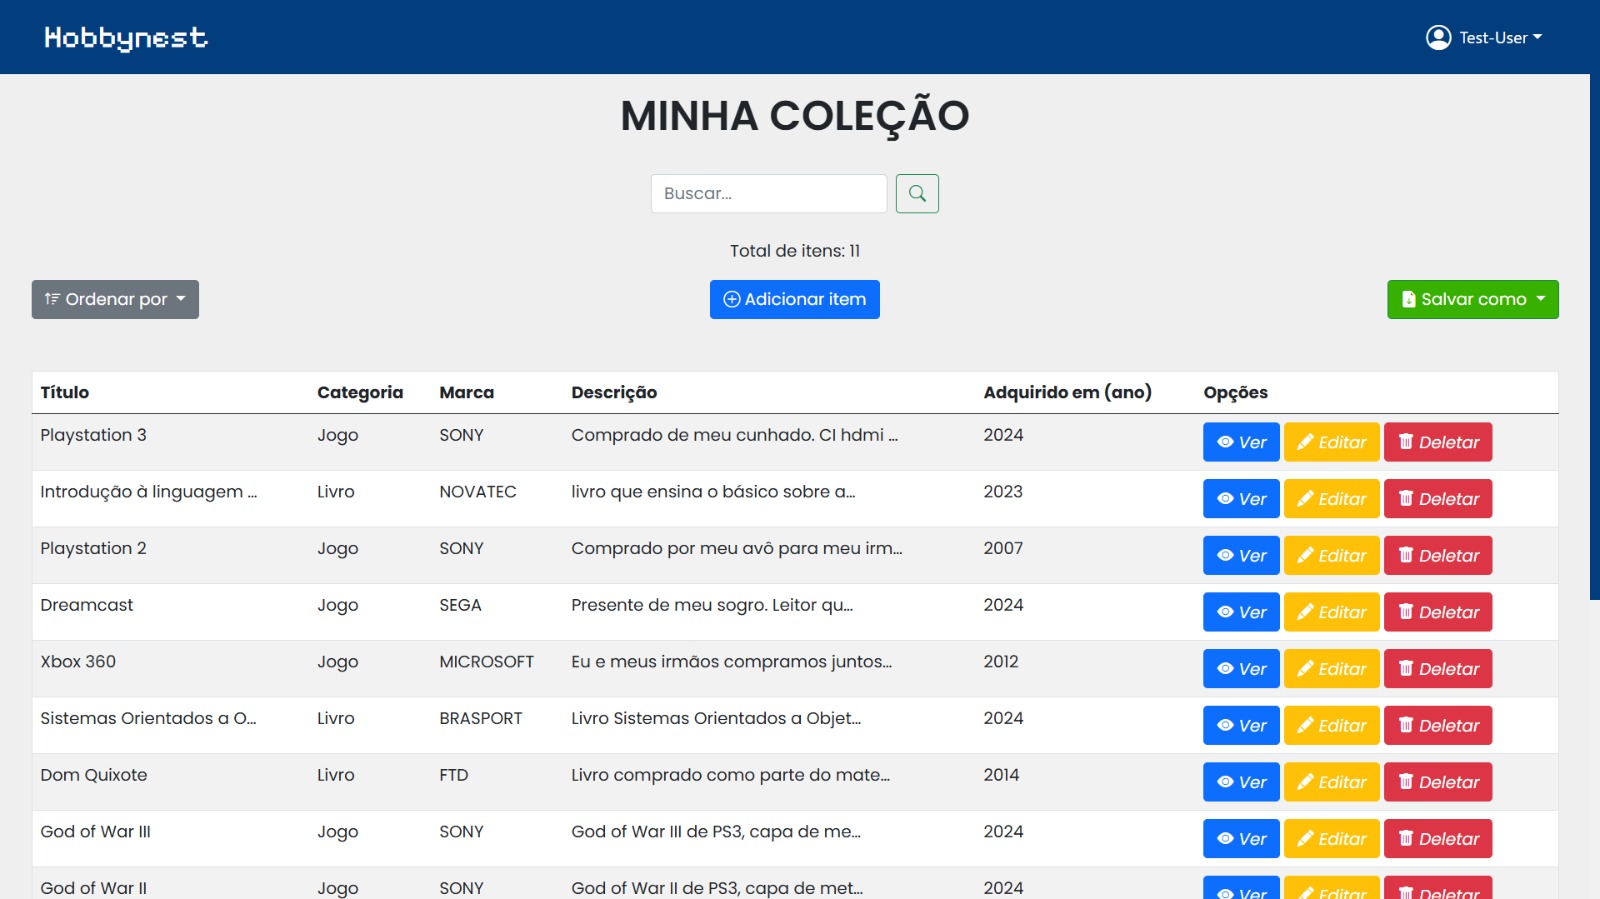View the Sistemas Orientados item
This screenshot has height=899, width=1600.
pyautogui.click(x=1241, y=725)
